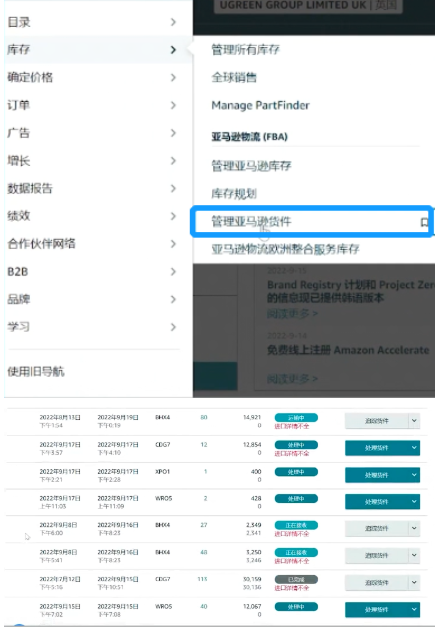Click destination XPO1 cell
Screen dimensions: 442x635
point(162,472)
